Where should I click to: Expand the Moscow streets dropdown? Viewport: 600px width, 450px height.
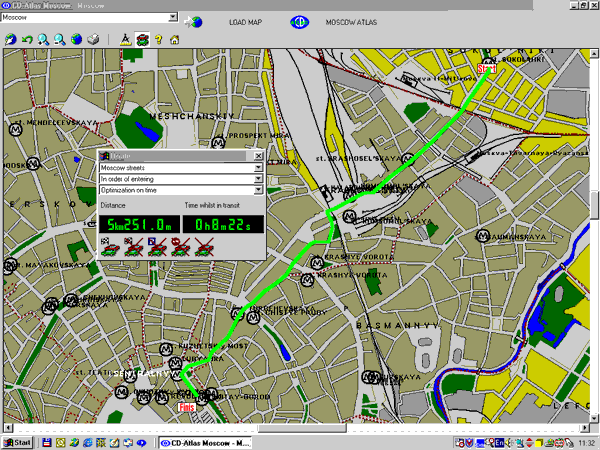[x=258, y=168]
